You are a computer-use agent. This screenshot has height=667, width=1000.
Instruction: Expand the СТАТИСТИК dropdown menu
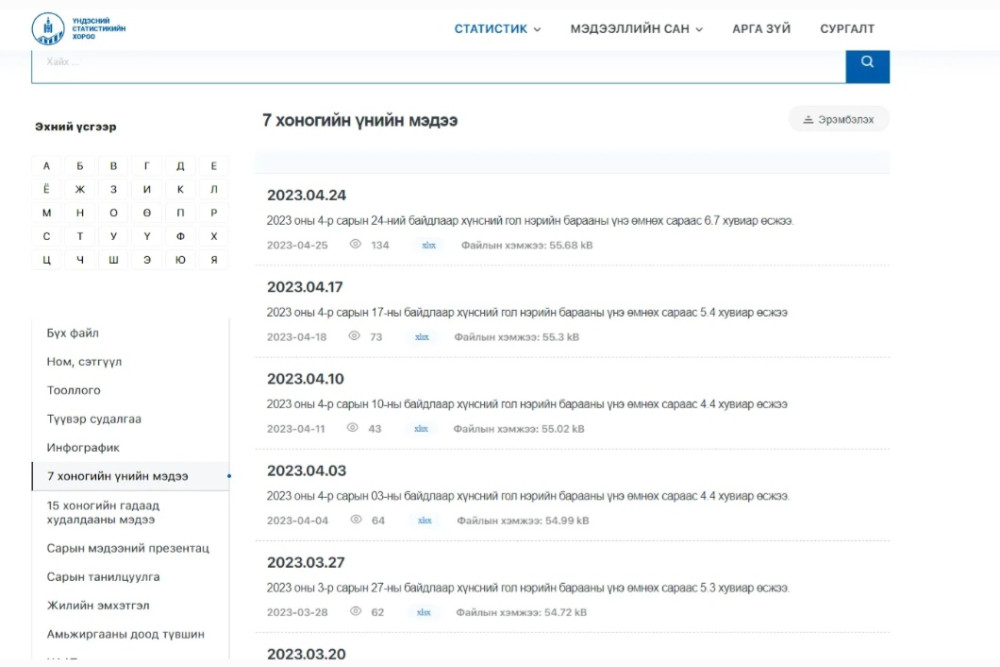(x=497, y=29)
